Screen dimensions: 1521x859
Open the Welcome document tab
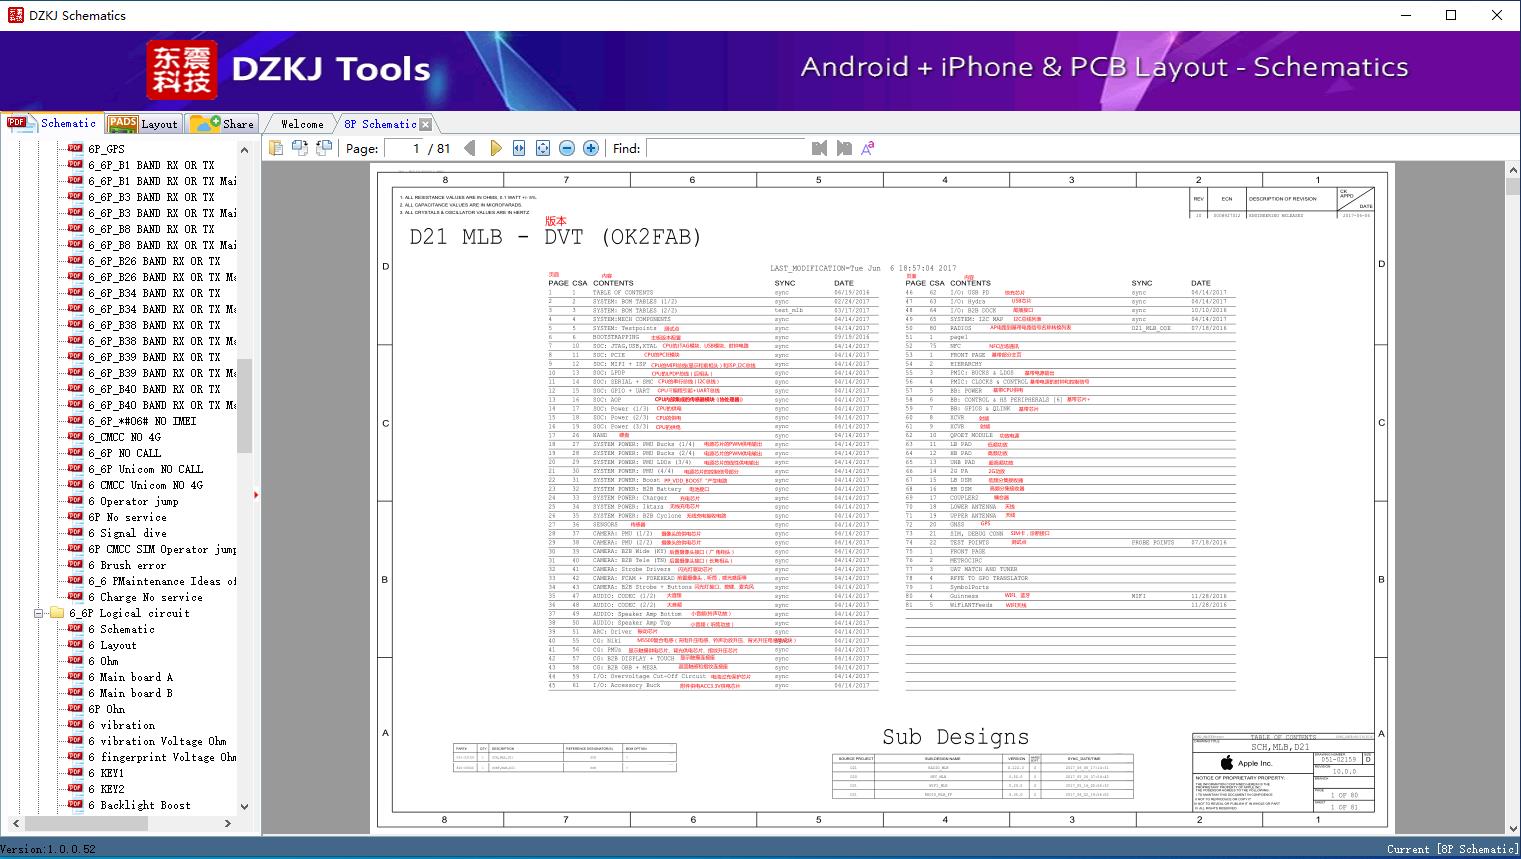(x=302, y=124)
